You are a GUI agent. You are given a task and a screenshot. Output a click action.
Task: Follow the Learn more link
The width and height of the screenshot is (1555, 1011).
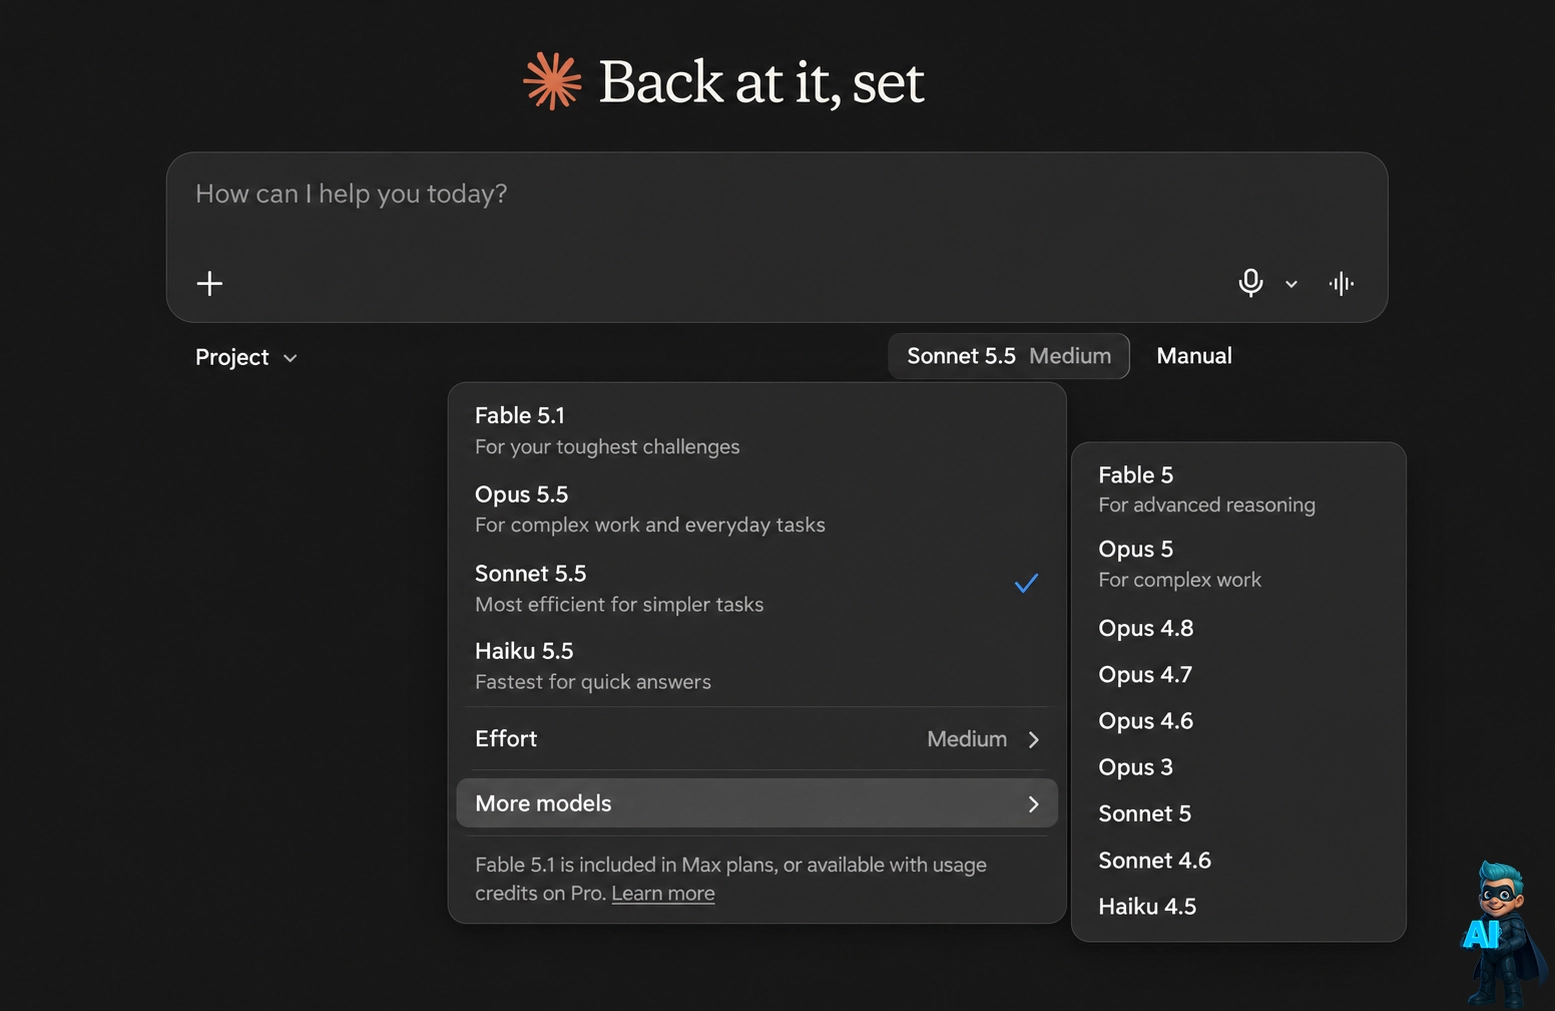pos(663,893)
